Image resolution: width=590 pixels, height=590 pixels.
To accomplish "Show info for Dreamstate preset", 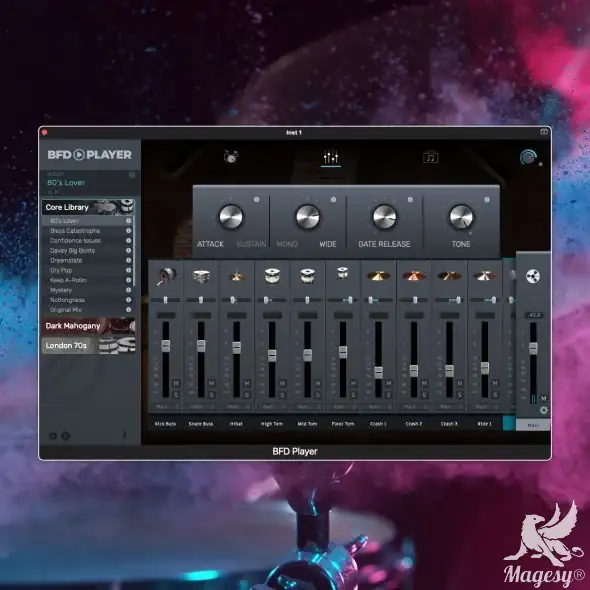I will [128, 260].
